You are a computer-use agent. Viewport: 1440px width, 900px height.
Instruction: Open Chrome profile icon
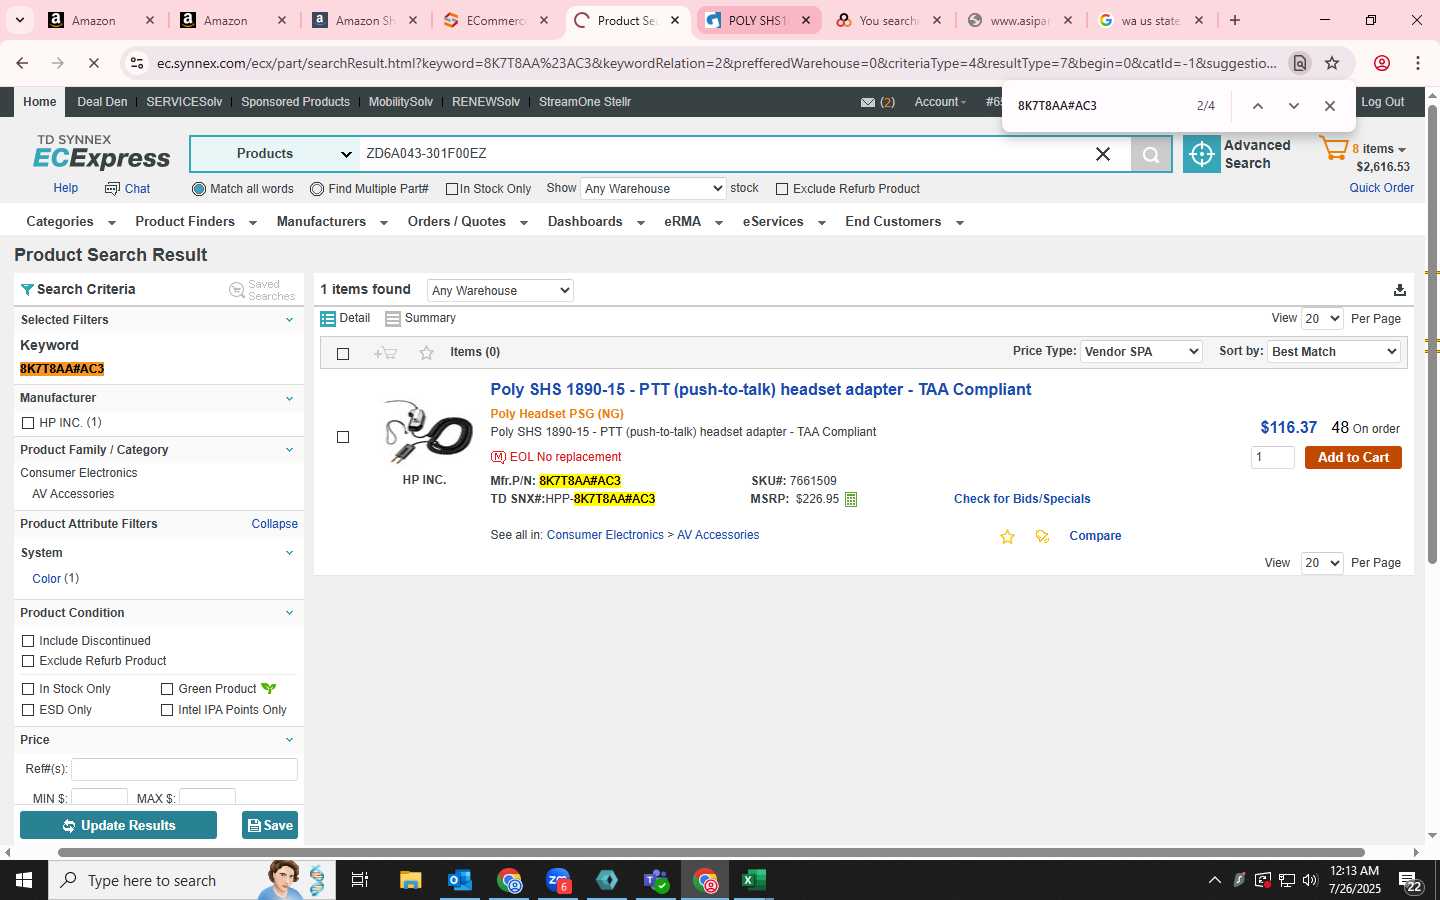tap(1382, 63)
